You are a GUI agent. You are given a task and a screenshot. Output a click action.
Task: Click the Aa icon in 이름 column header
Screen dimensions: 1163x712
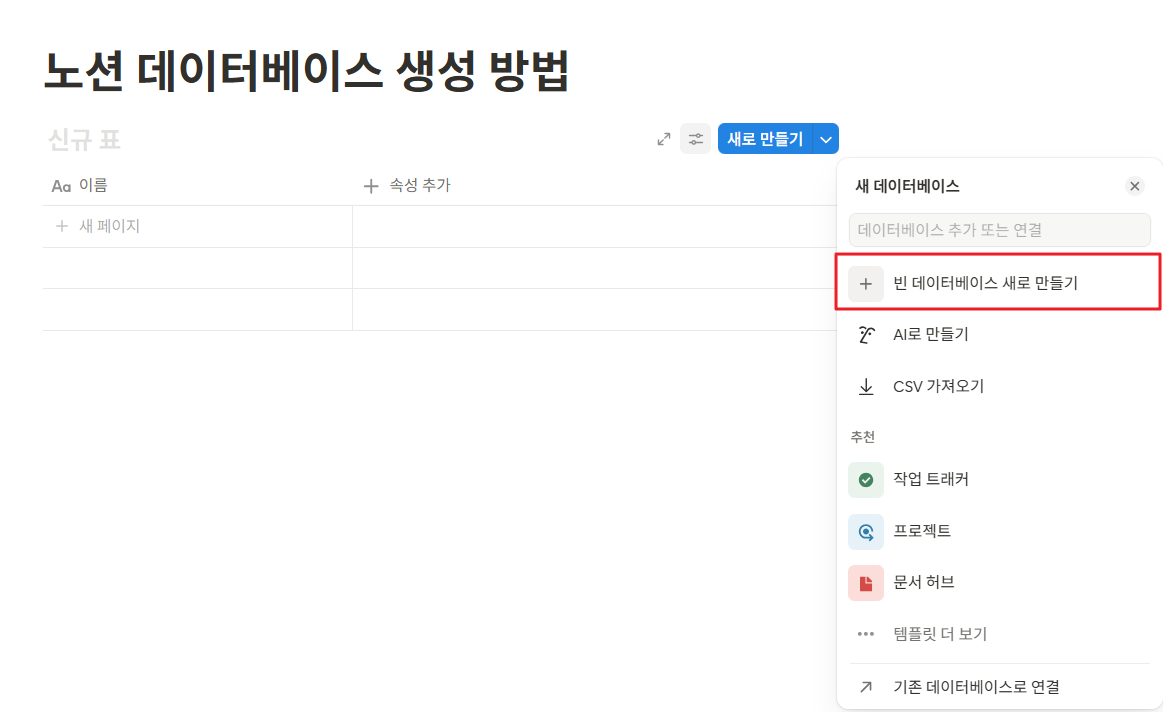[x=60, y=184]
